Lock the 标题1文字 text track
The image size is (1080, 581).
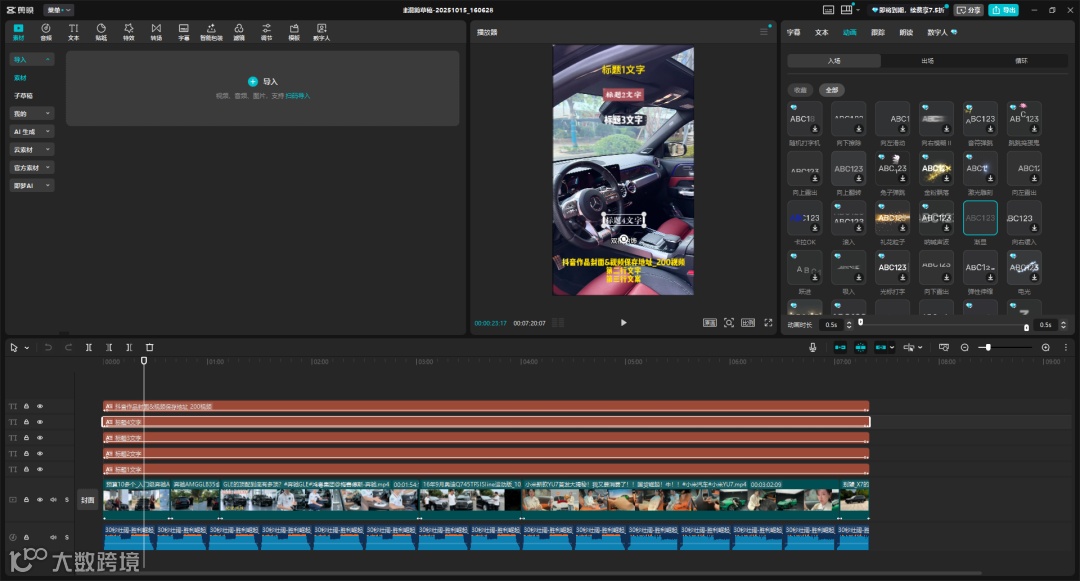coord(26,469)
